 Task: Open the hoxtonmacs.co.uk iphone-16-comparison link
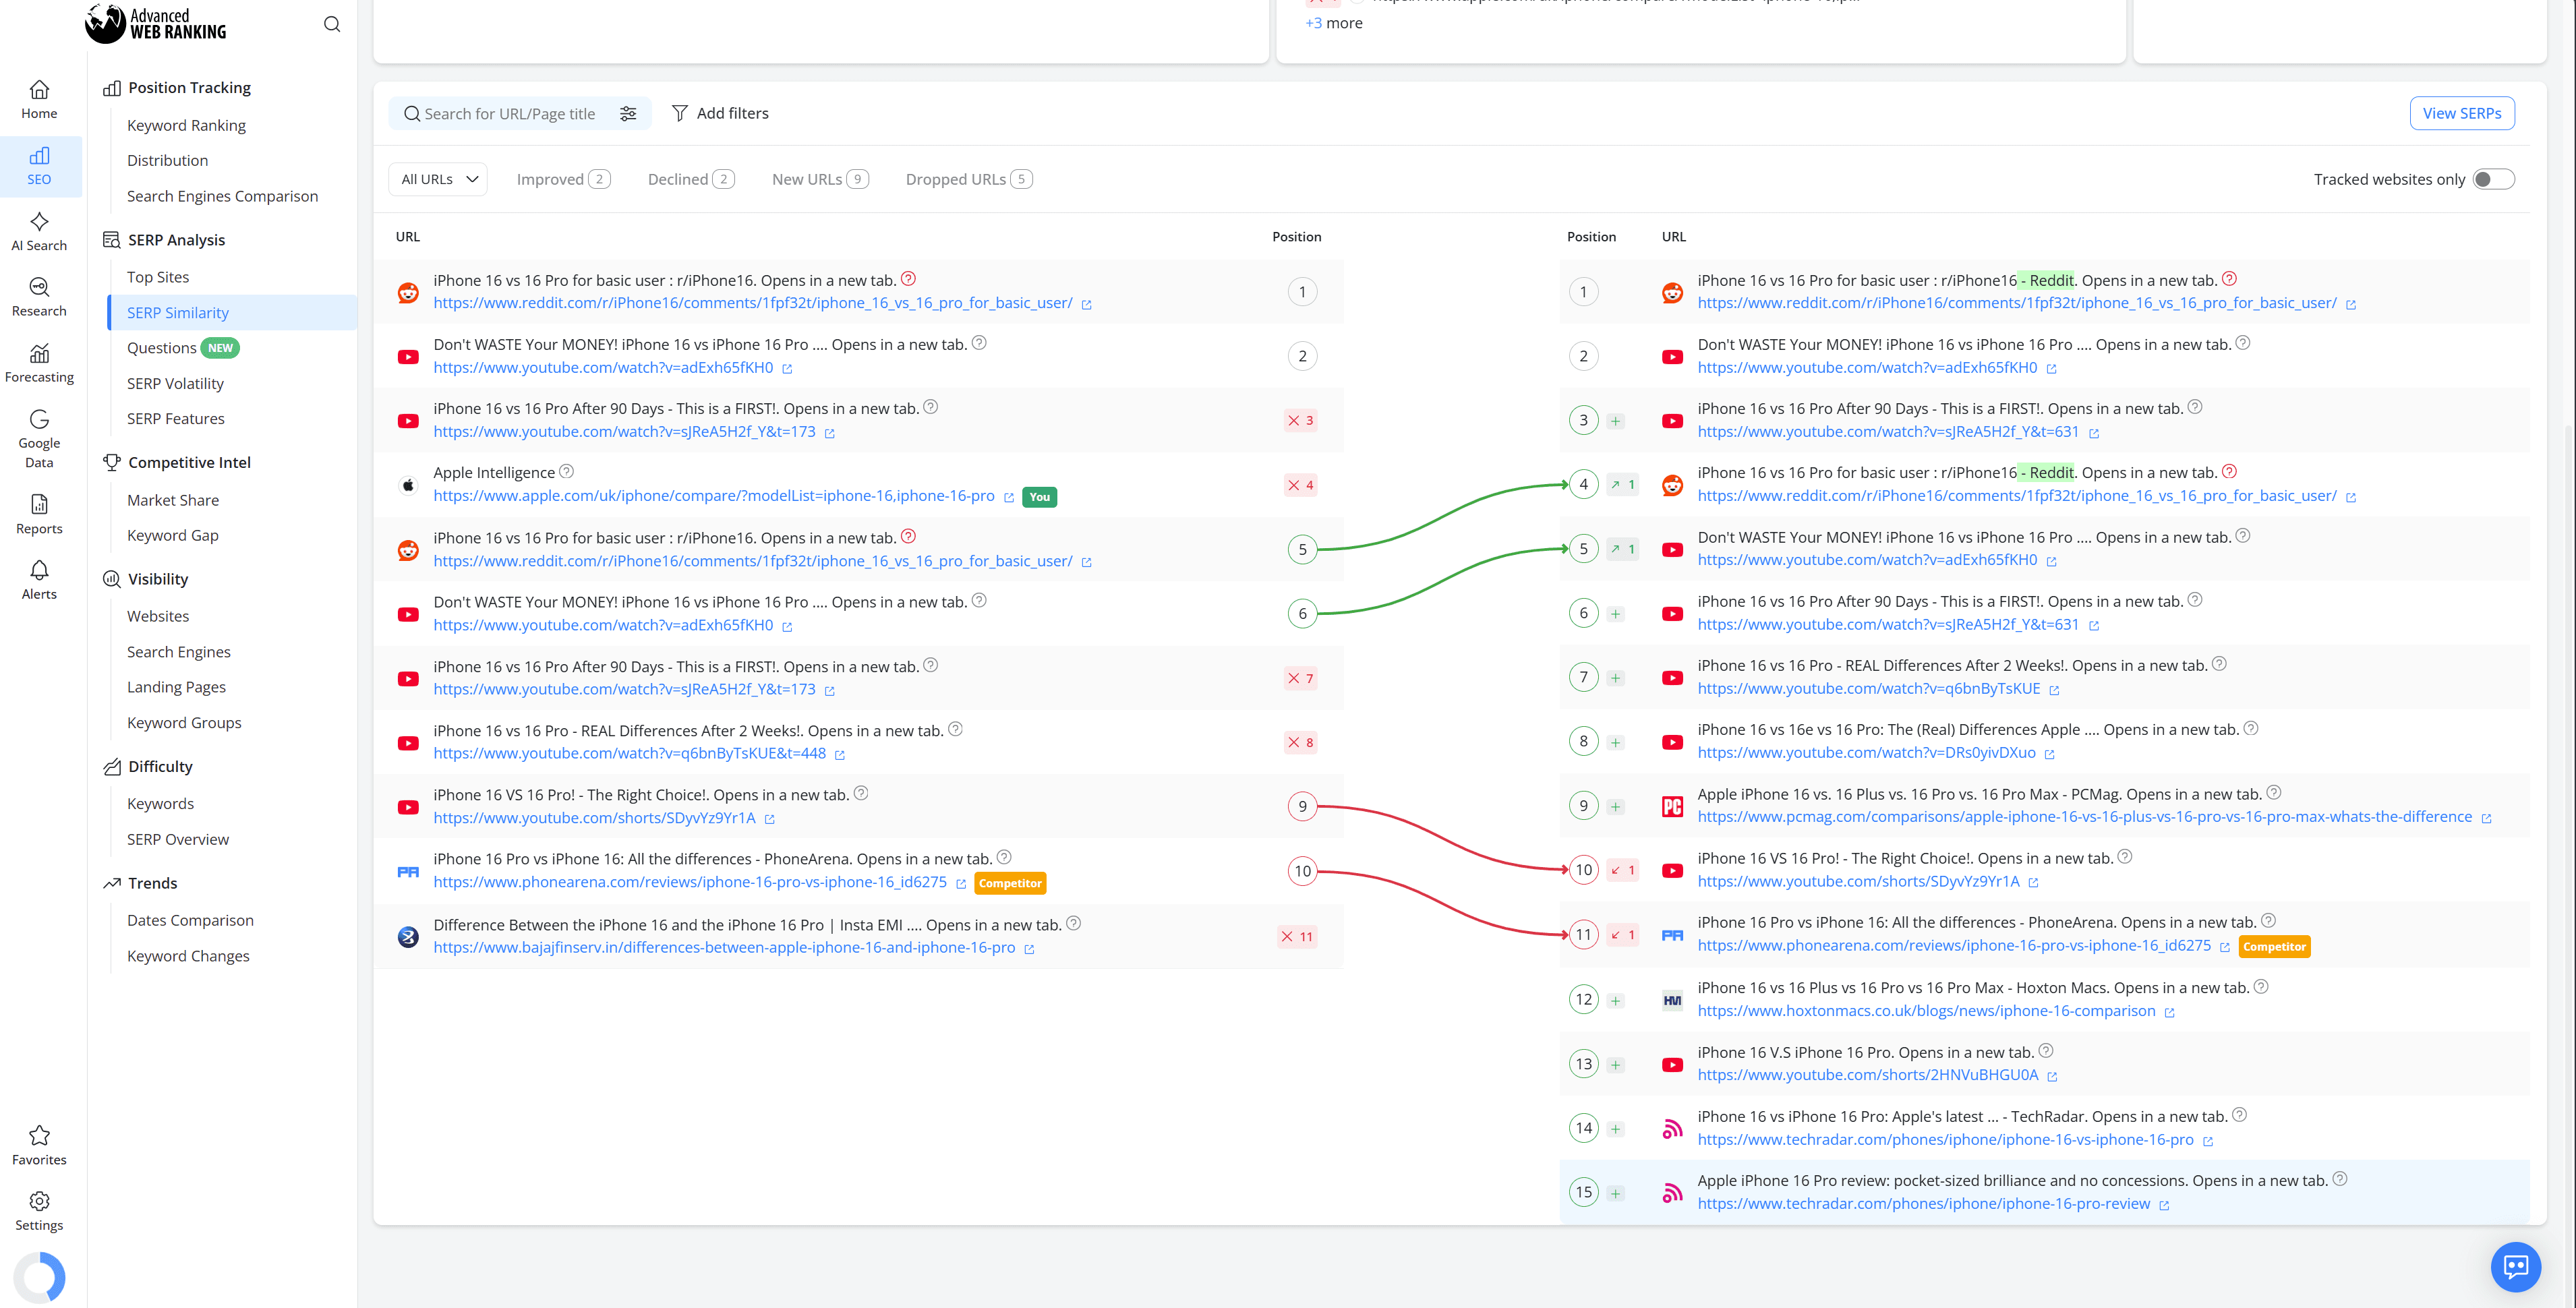coord(1926,1011)
